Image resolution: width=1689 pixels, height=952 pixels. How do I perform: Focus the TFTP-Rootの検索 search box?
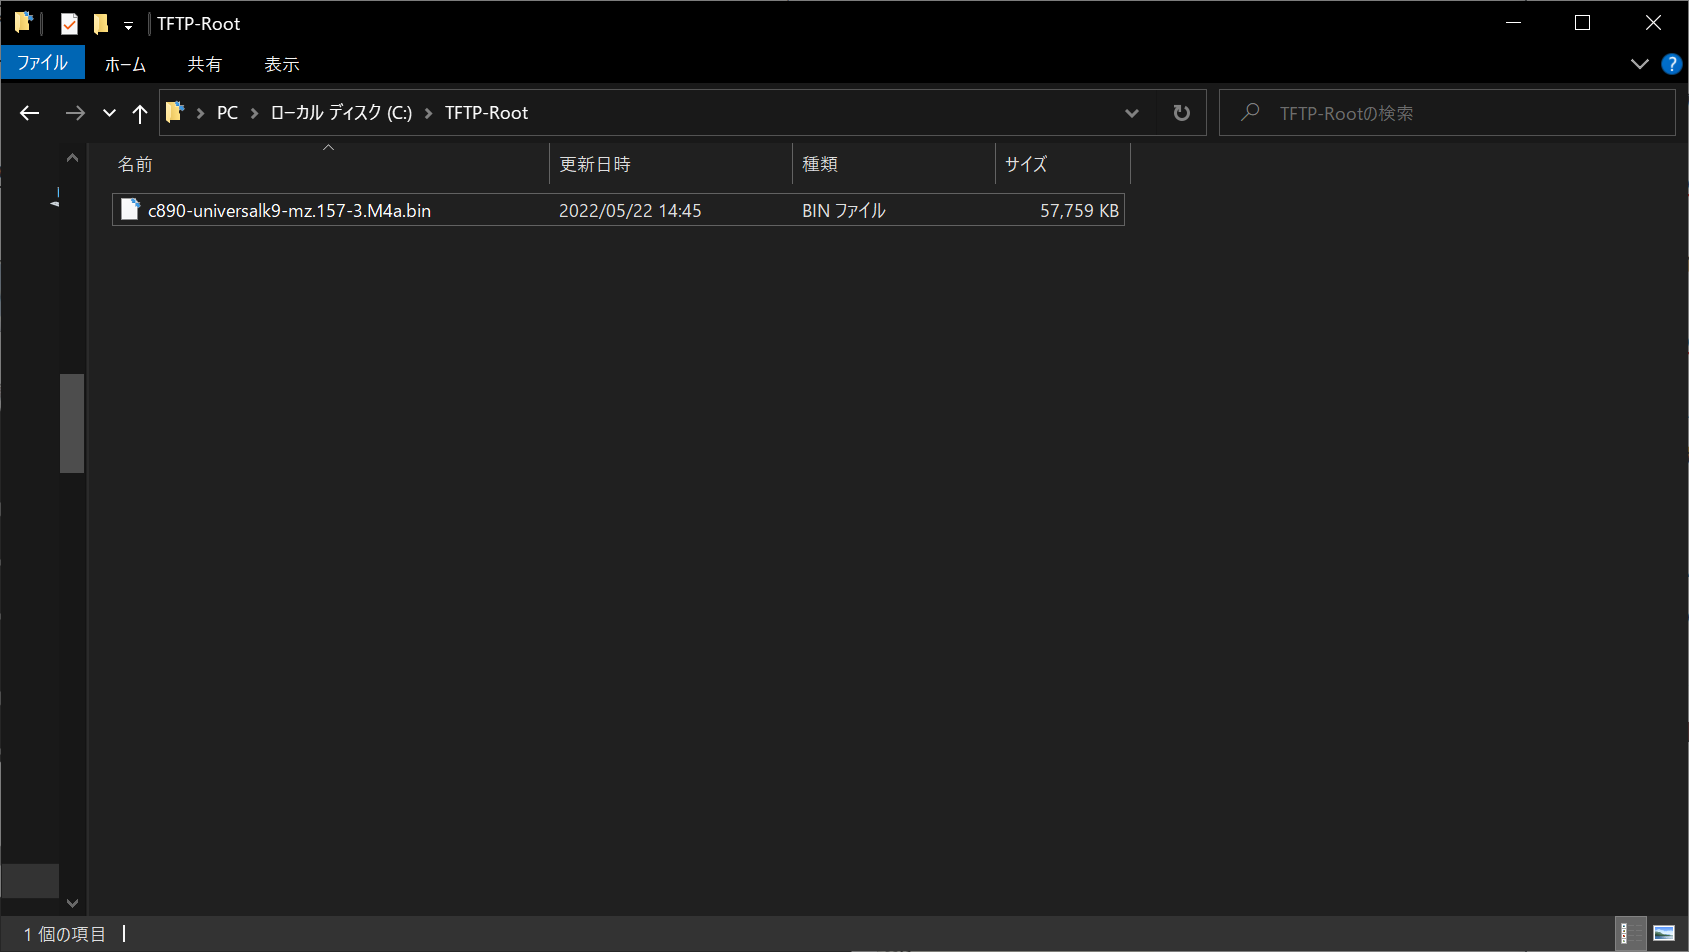[1447, 113]
